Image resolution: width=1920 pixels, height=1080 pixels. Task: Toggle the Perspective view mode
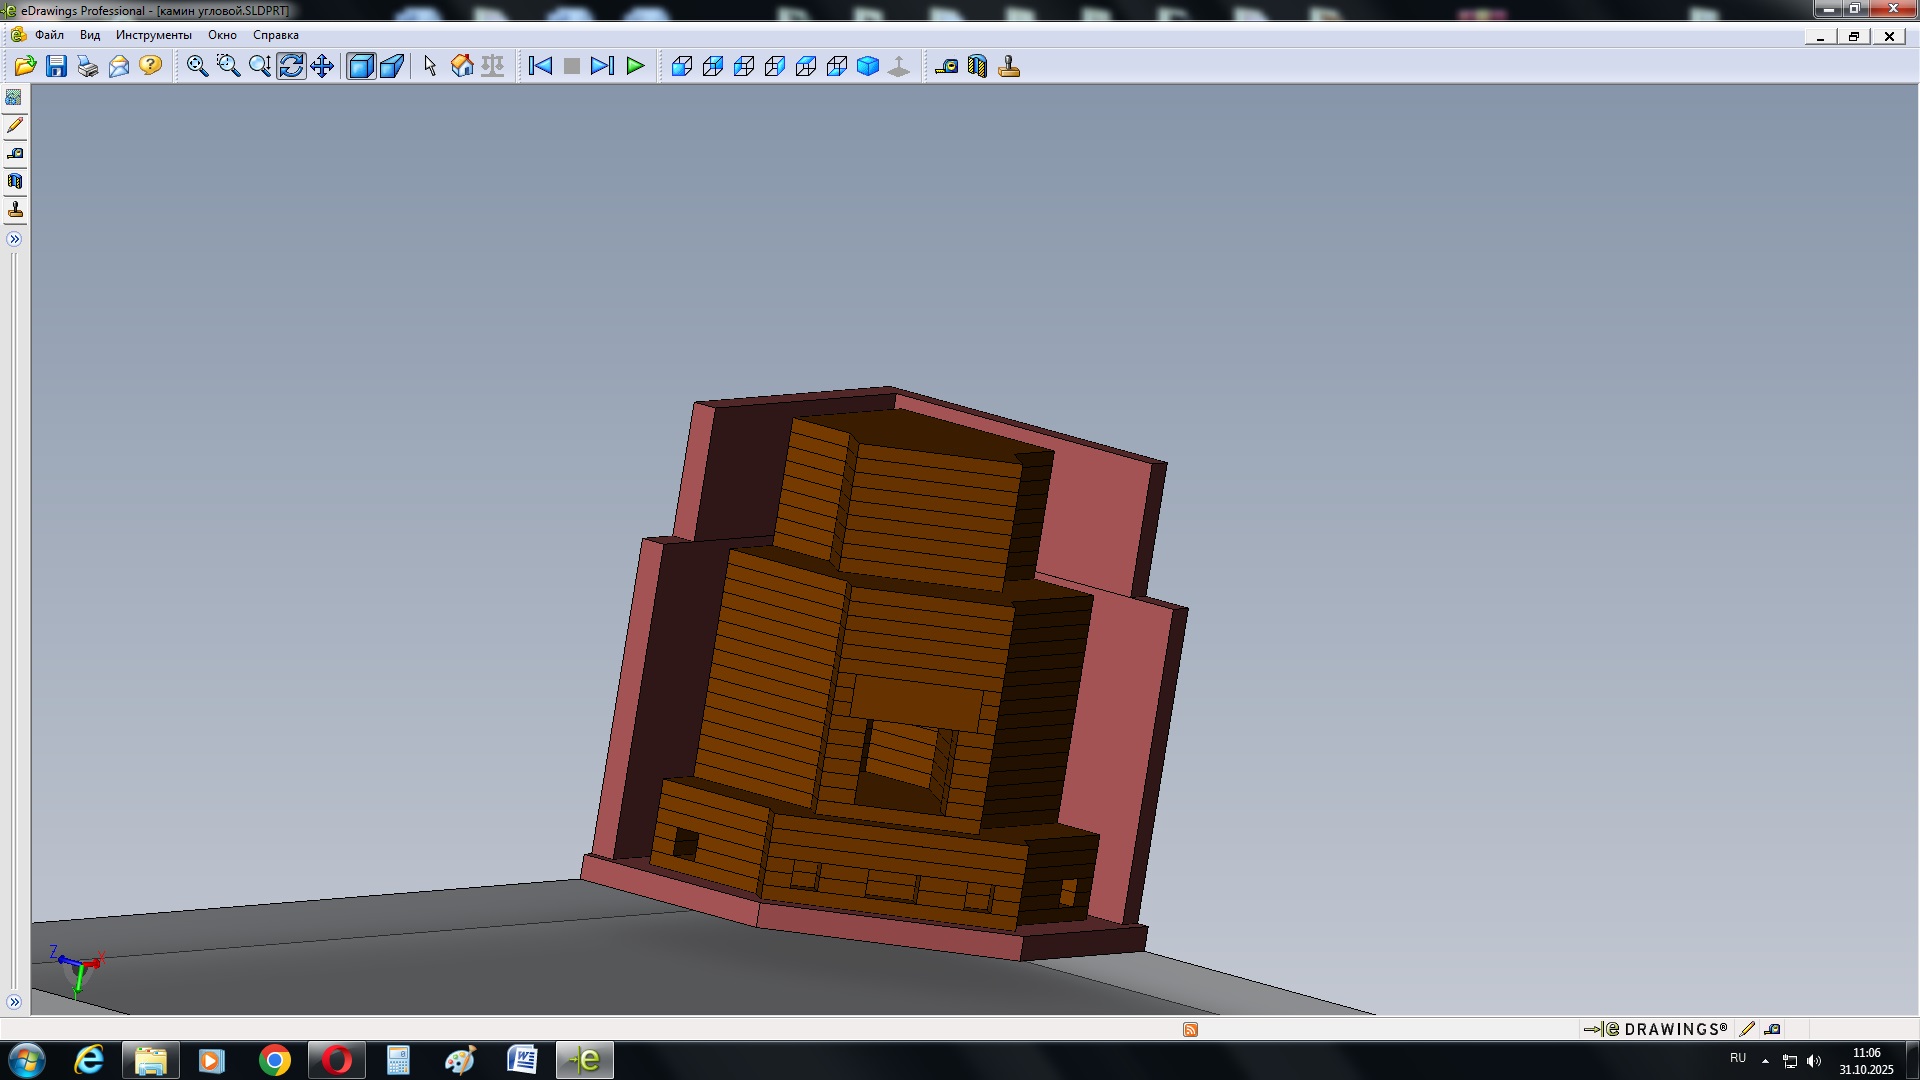(392, 66)
